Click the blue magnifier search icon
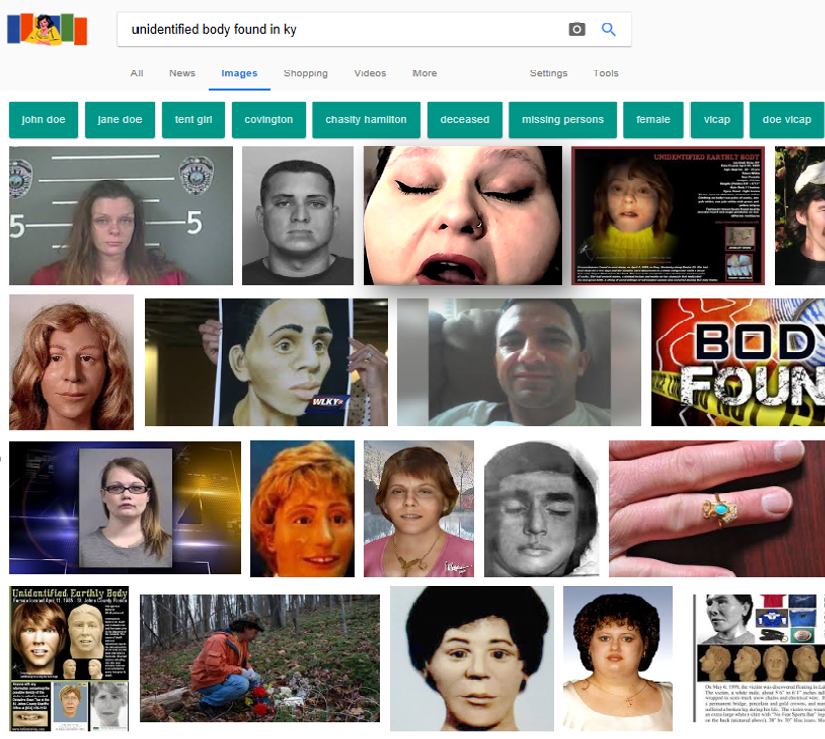Image resolution: width=825 pixels, height=739 pixels. pos(609,29)
